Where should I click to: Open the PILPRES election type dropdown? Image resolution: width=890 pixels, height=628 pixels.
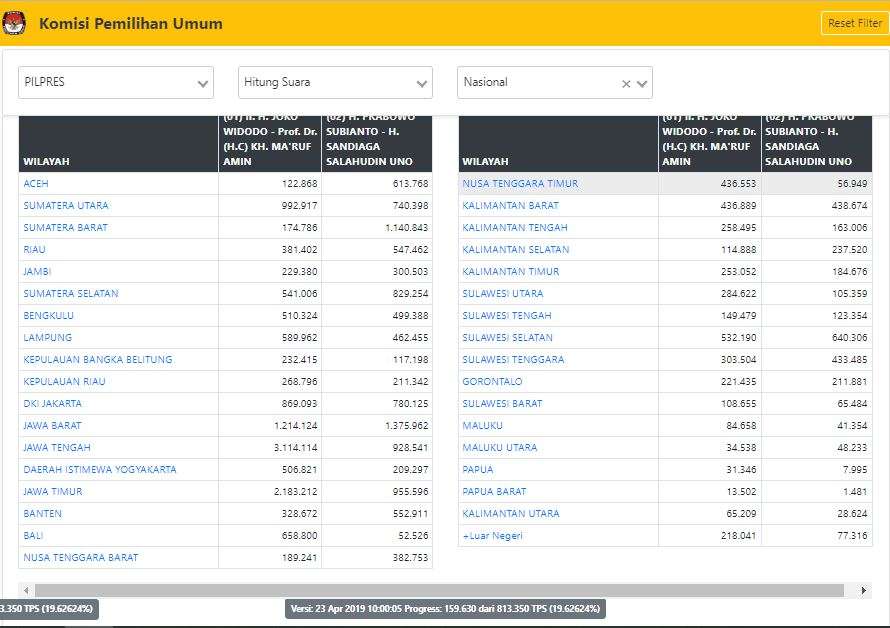coord(116,83)
